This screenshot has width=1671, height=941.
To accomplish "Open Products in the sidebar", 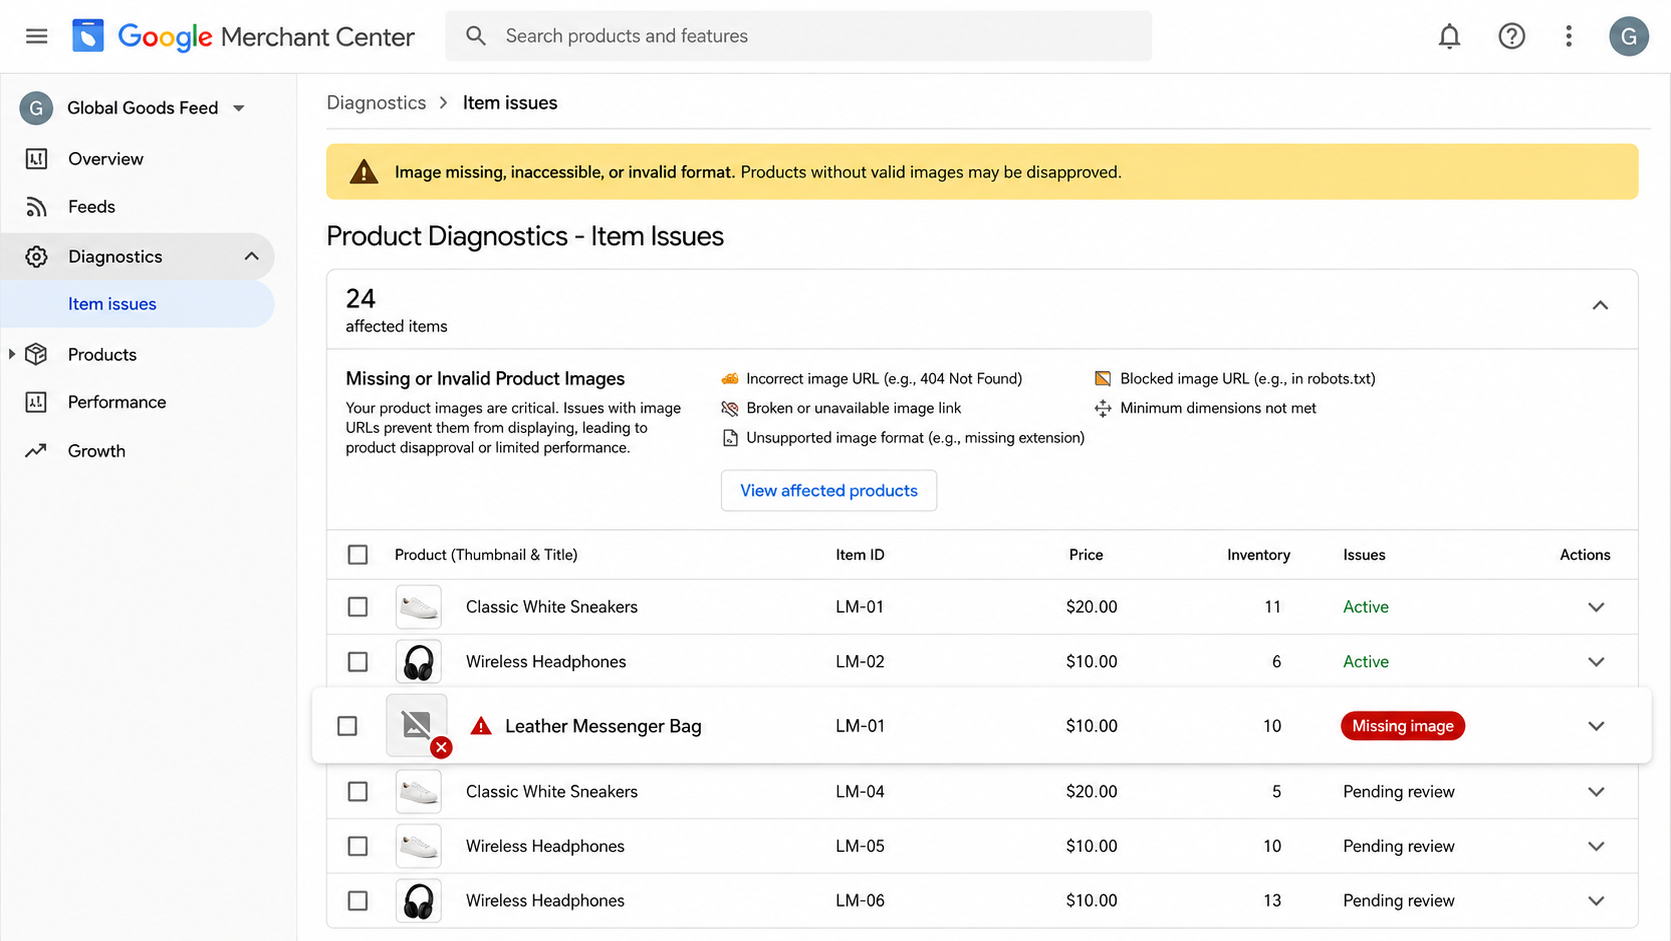I will click(102, 354).
